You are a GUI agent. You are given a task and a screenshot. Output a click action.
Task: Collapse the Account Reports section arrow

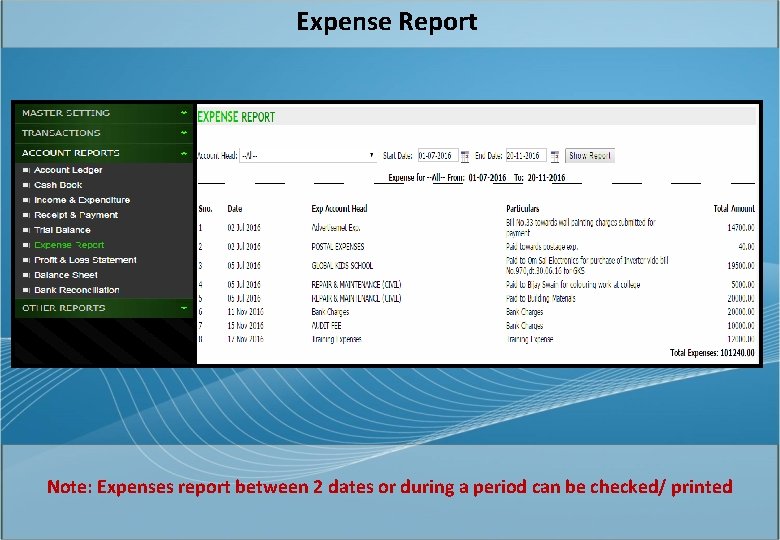[x=184, y=153]
